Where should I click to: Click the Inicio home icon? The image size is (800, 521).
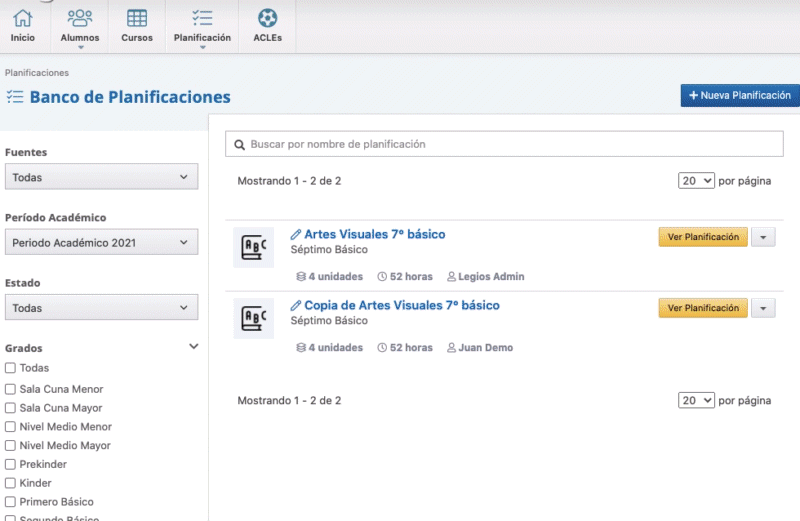click(22, 18)
